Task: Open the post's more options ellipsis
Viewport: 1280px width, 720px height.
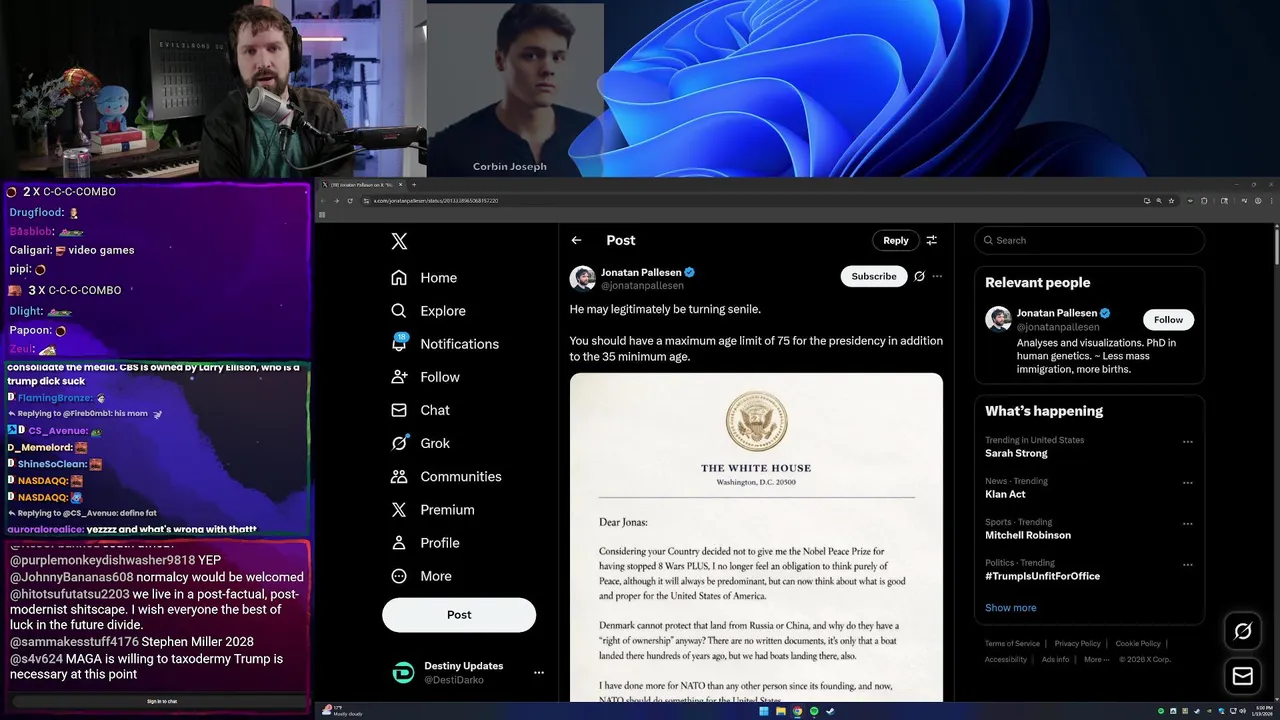Action: coord(937,276)
